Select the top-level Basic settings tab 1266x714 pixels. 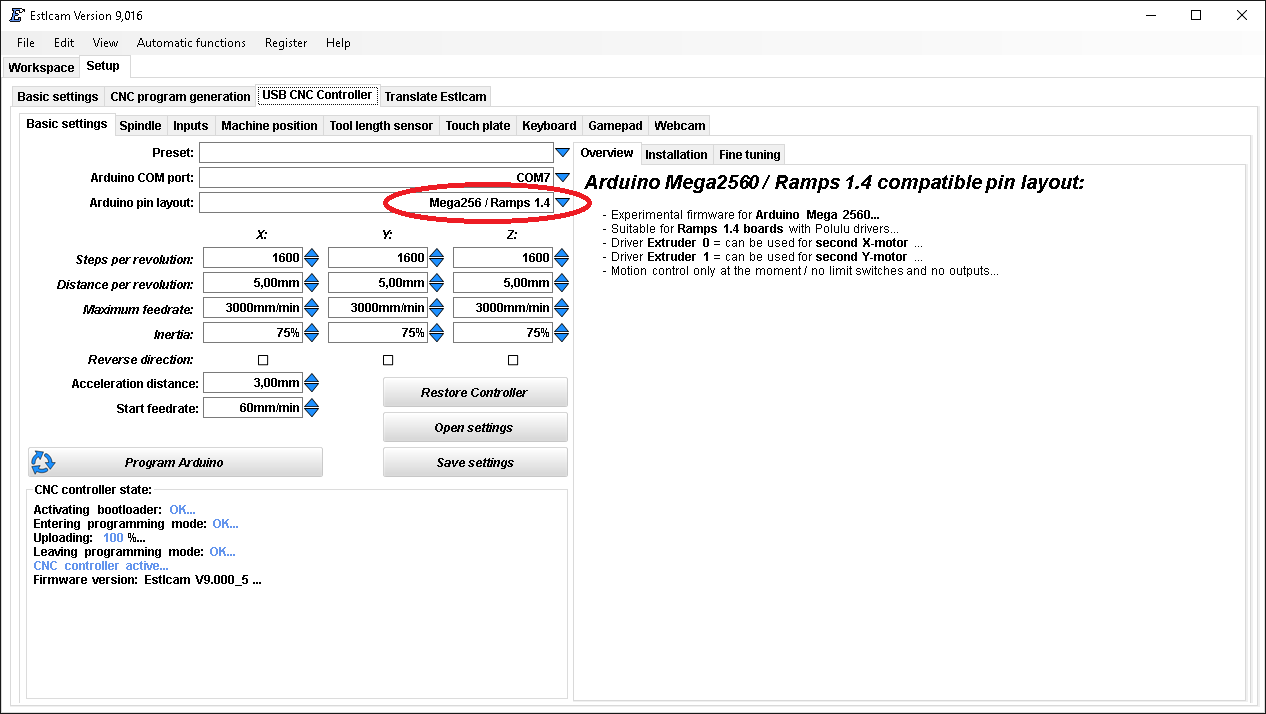pos(58,97)
